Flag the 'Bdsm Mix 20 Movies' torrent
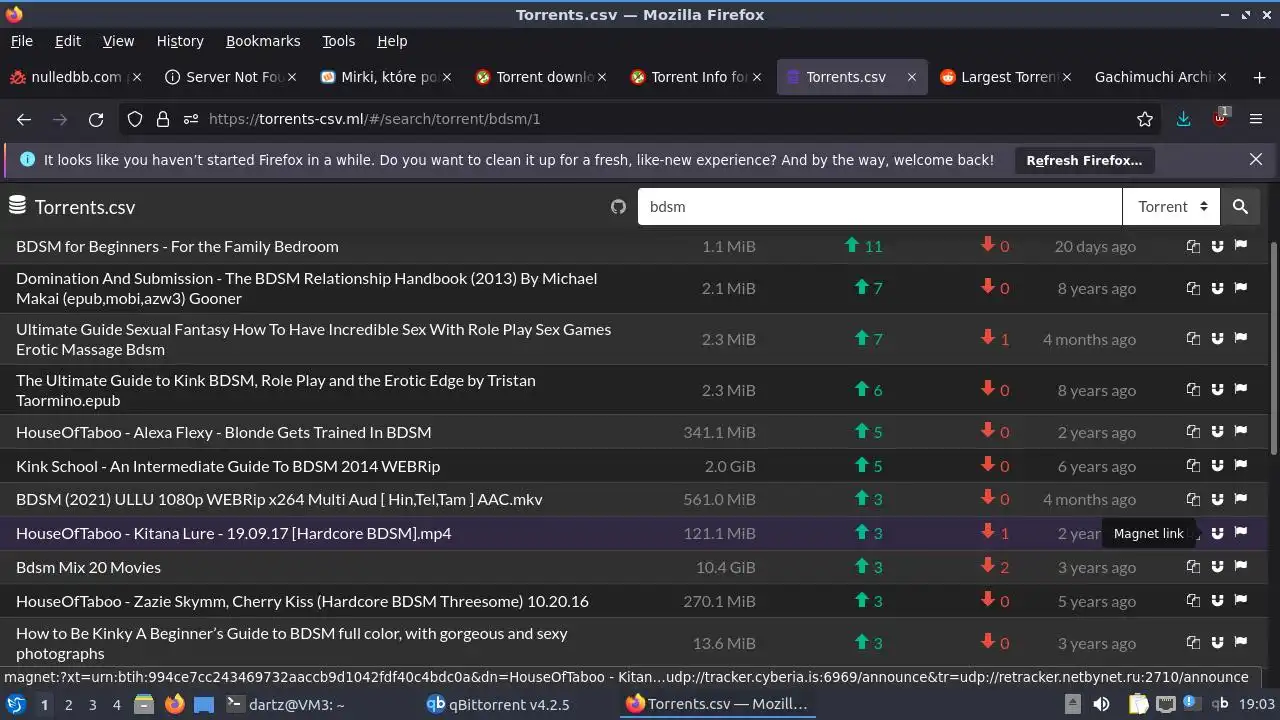Screen dimensions: 1280x720 1241,567
